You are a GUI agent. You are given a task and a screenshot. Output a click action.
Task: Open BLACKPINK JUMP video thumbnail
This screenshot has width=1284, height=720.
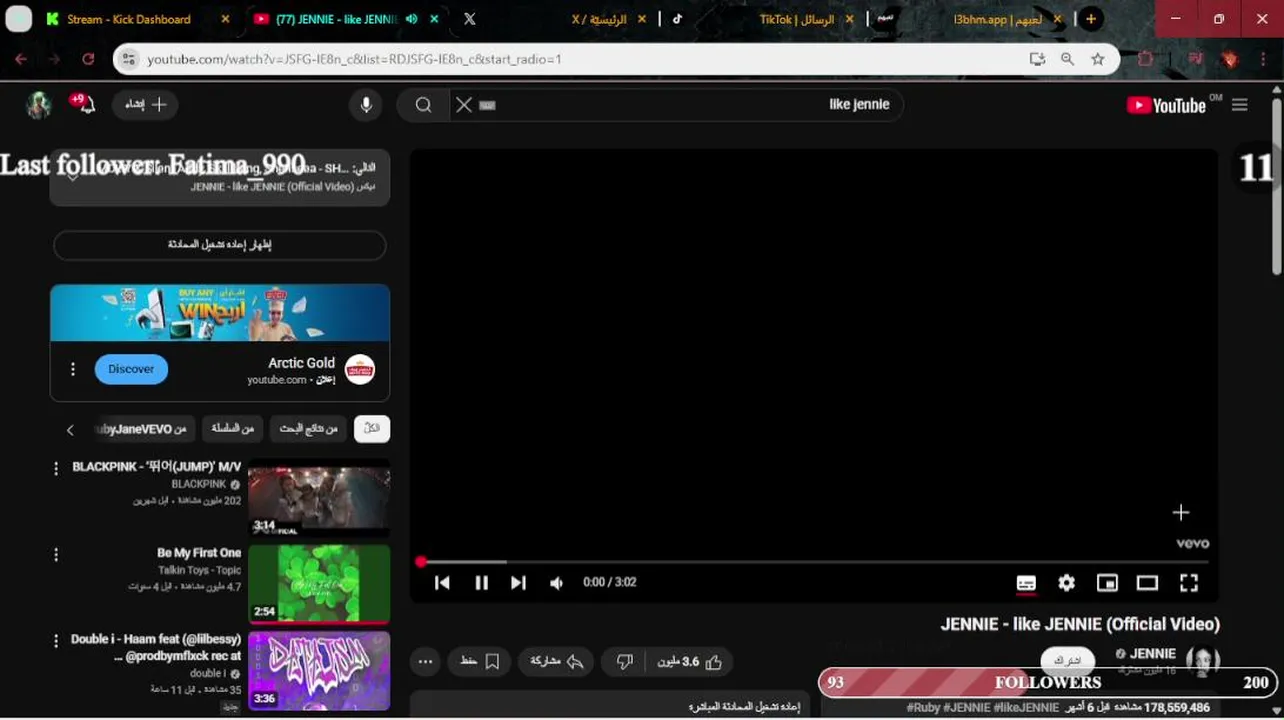click(319, 497)
